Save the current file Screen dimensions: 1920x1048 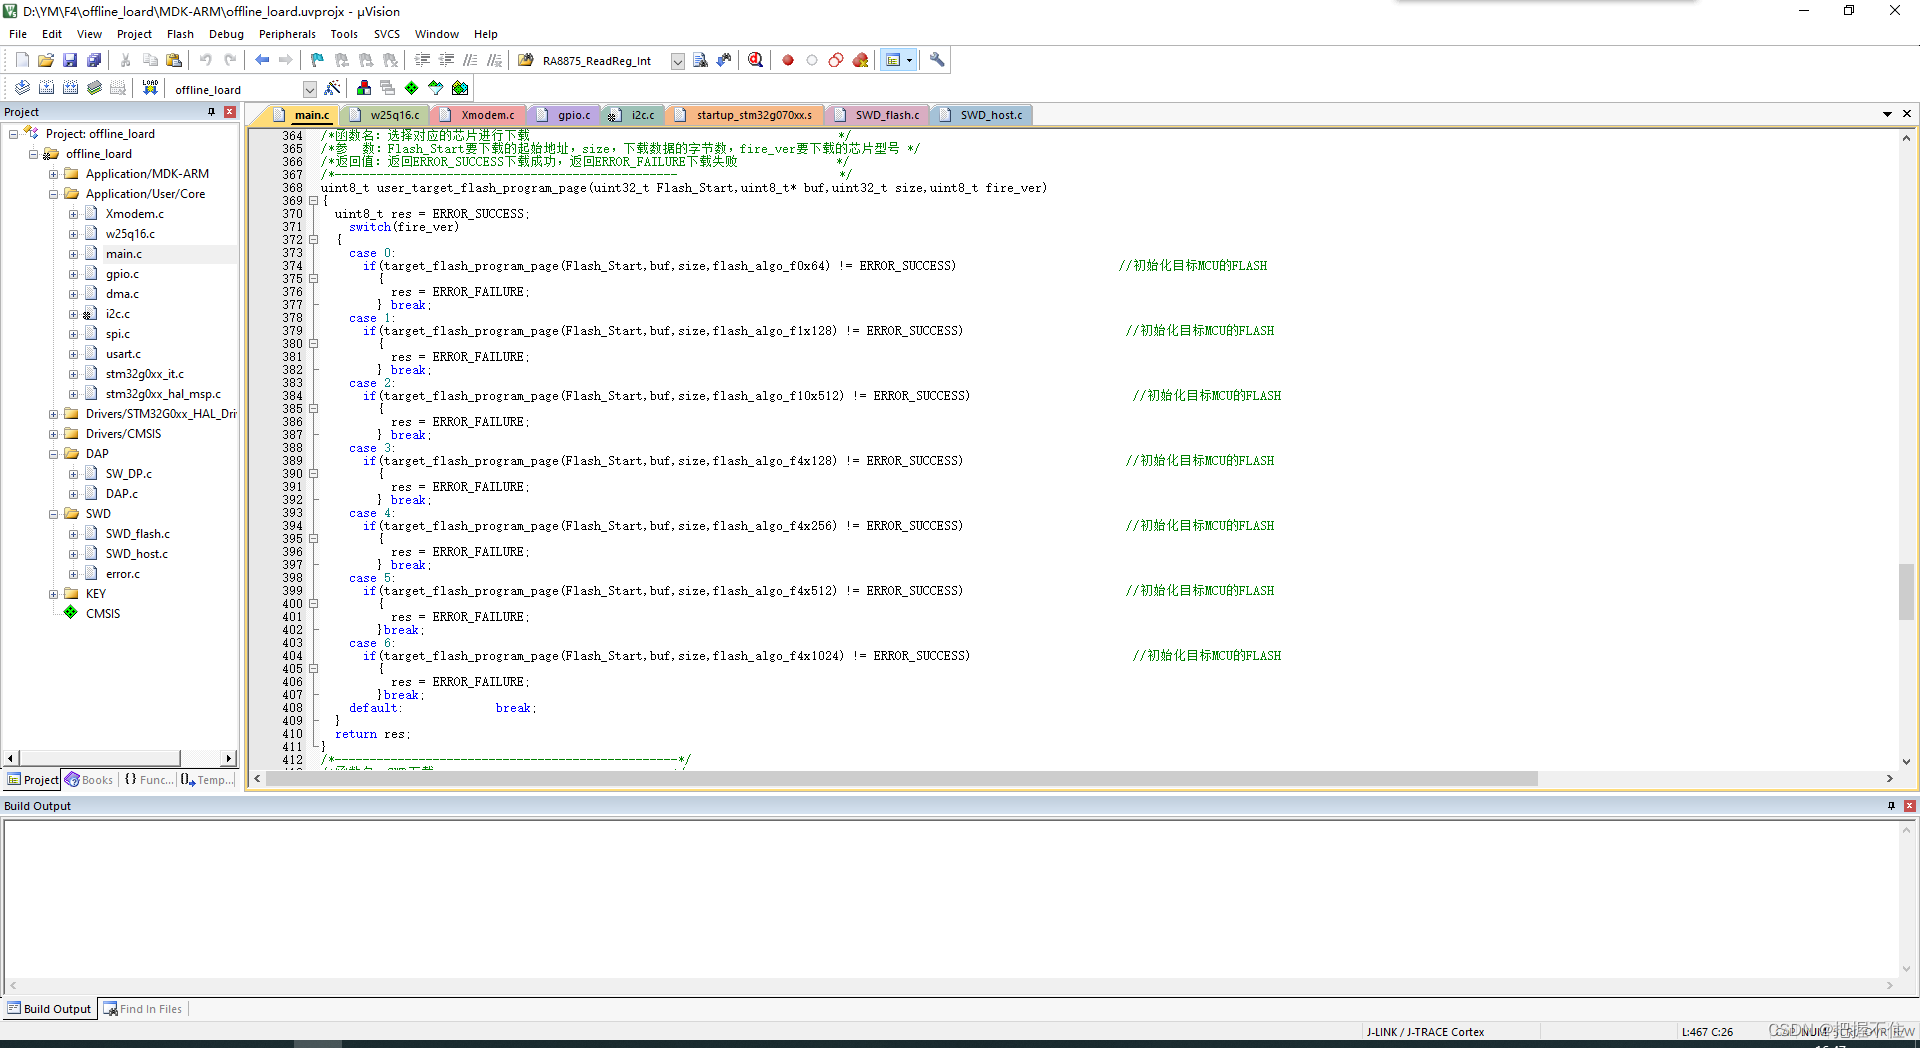tap(70, 60)
